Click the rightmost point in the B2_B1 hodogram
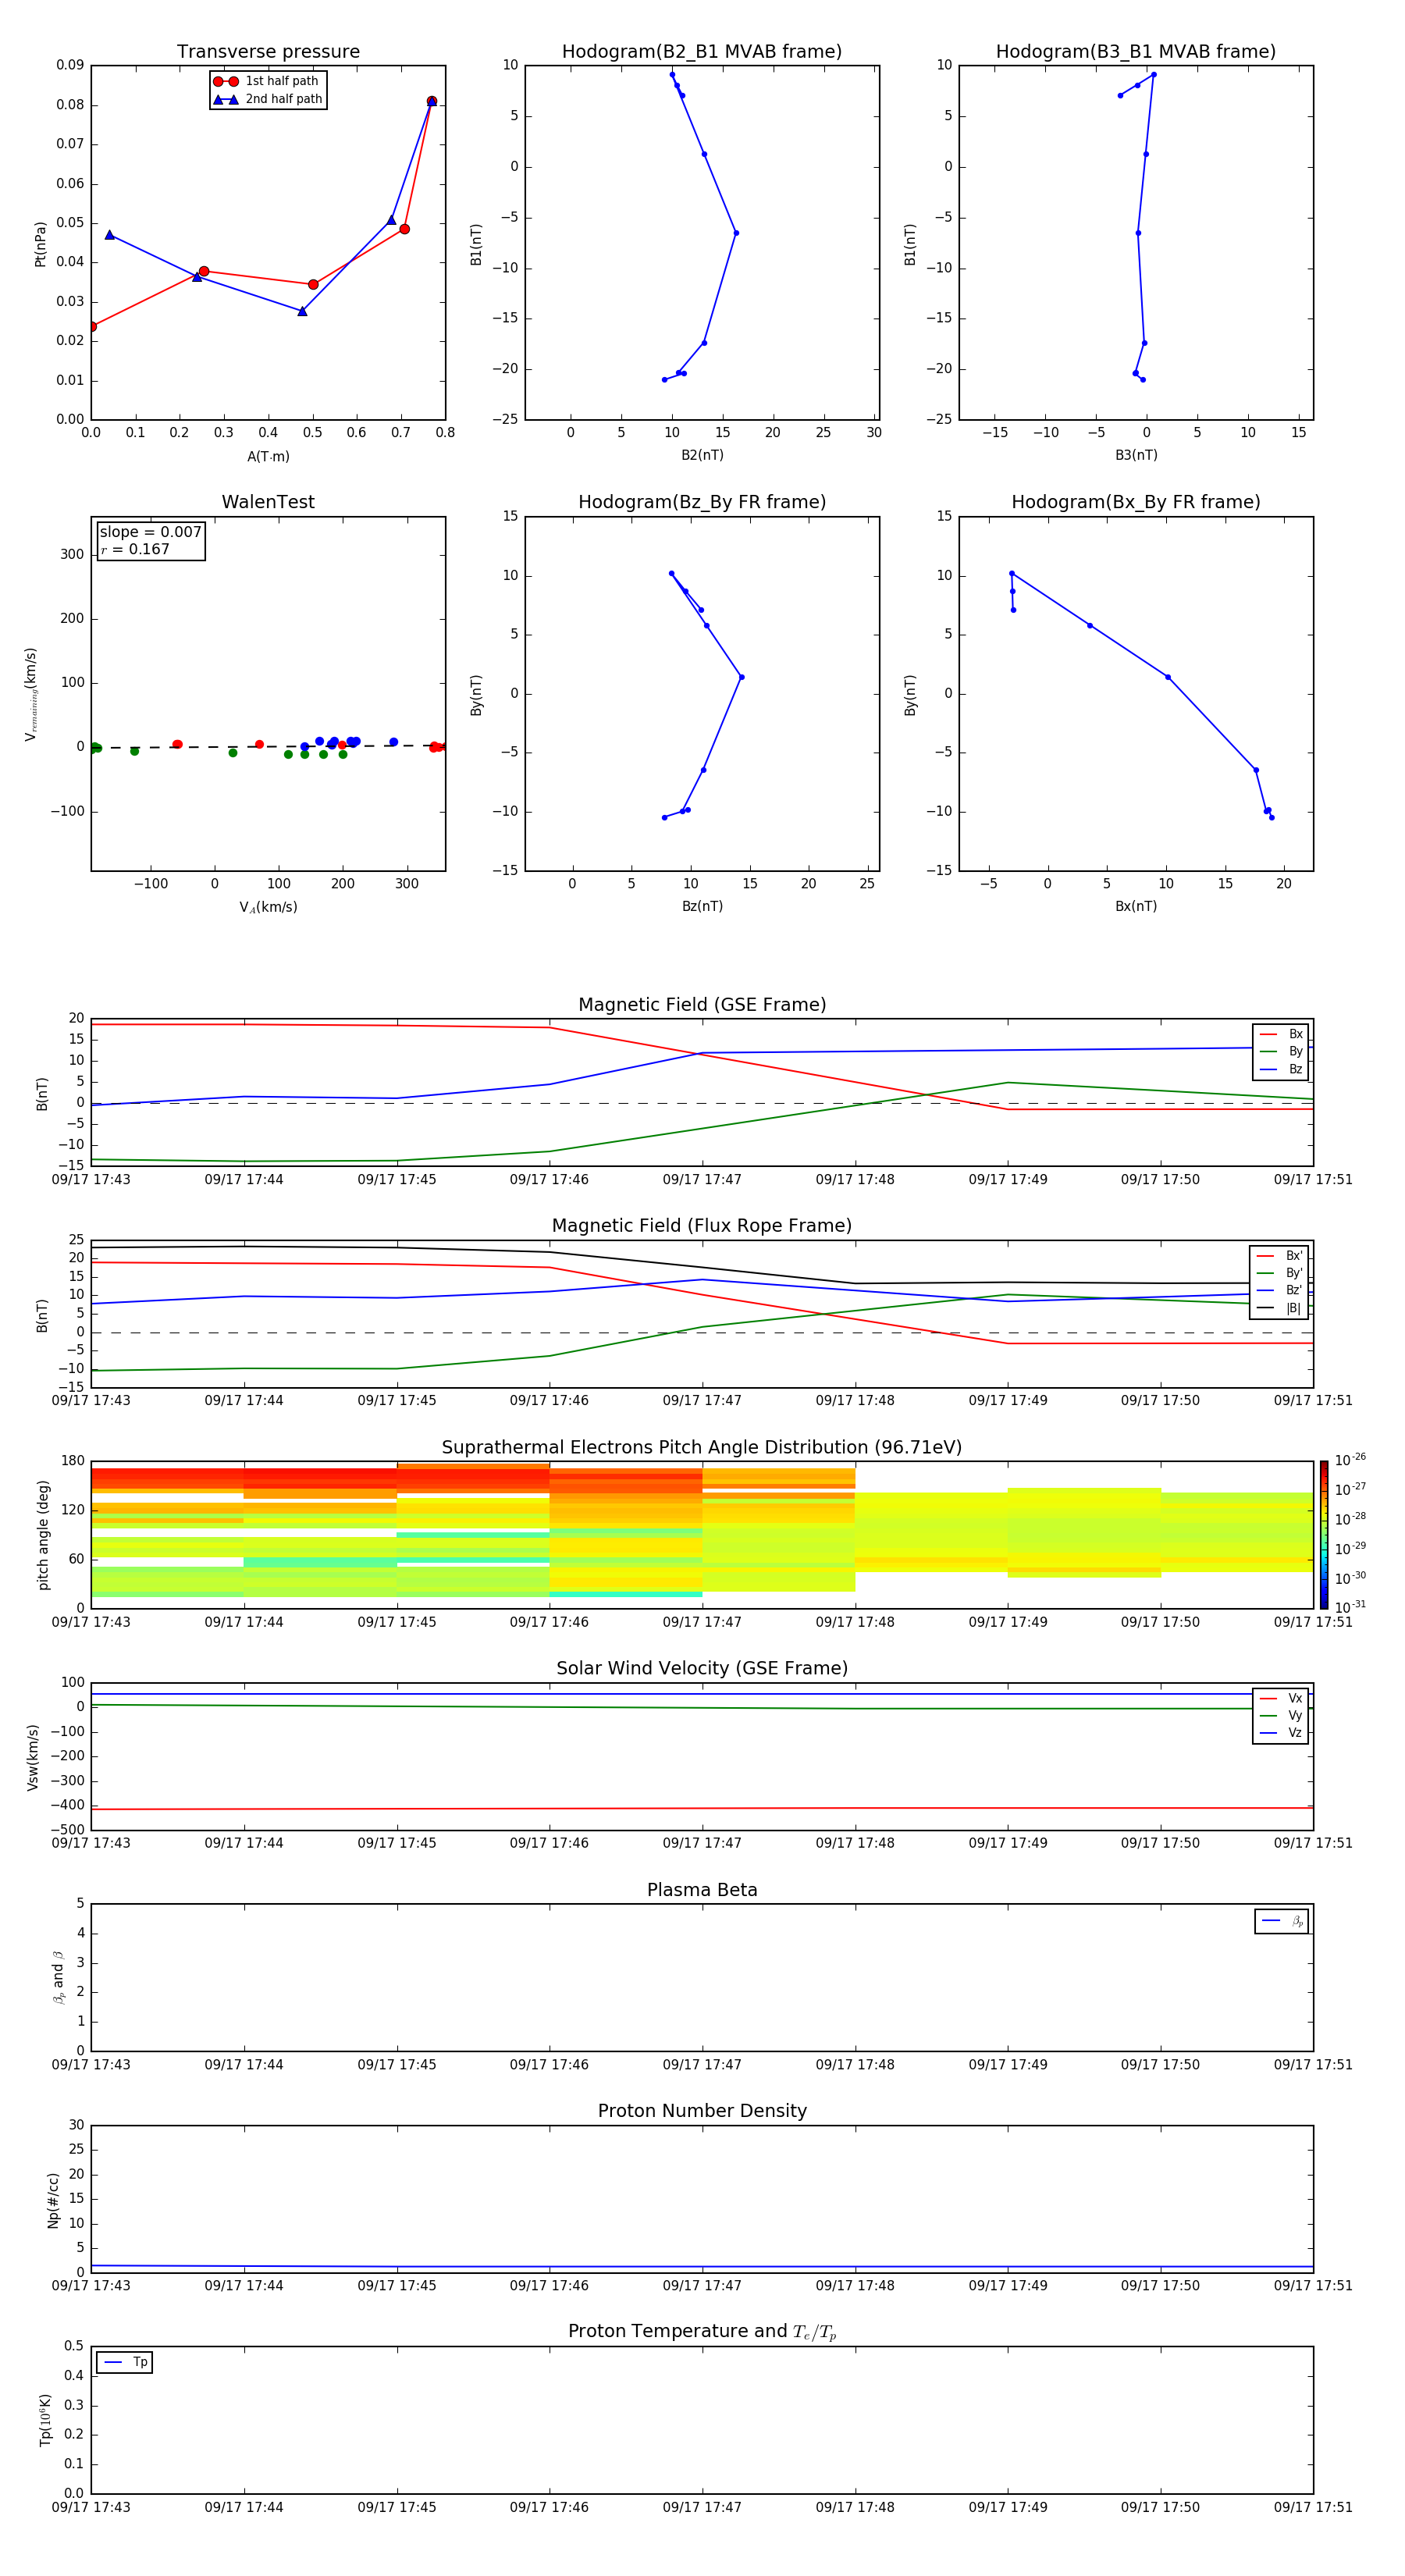Viewport: 1405px width, 2576px height. (x=736, y=233)
